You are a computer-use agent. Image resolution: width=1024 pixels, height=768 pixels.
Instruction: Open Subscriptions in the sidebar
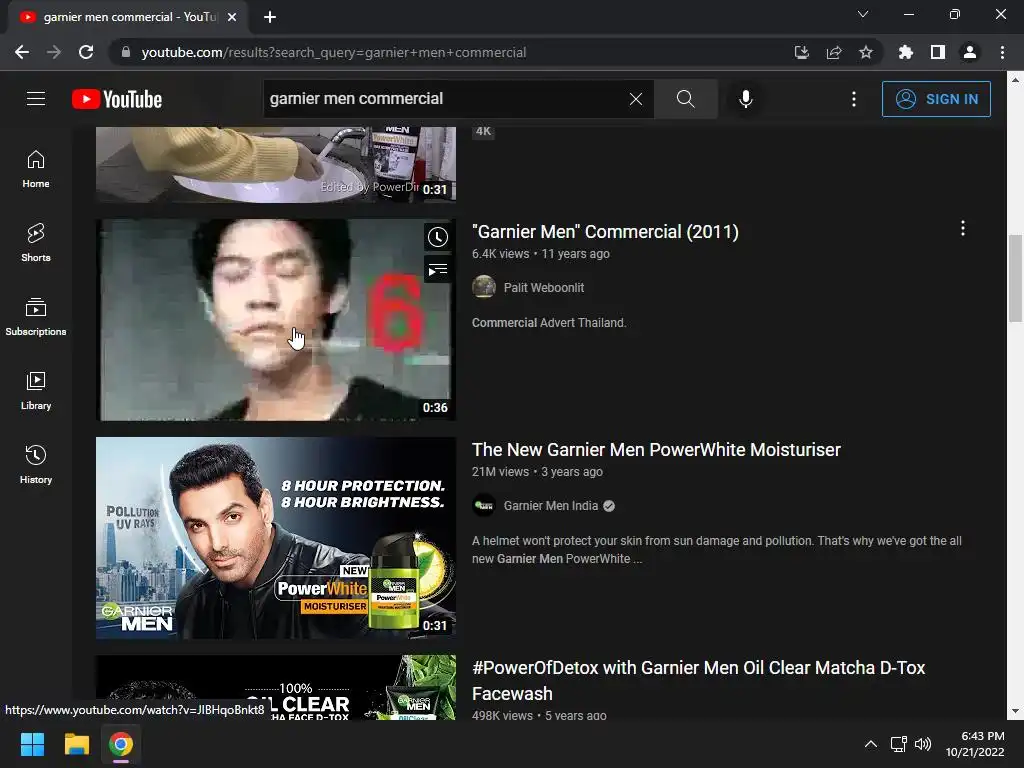click(36, 317)
